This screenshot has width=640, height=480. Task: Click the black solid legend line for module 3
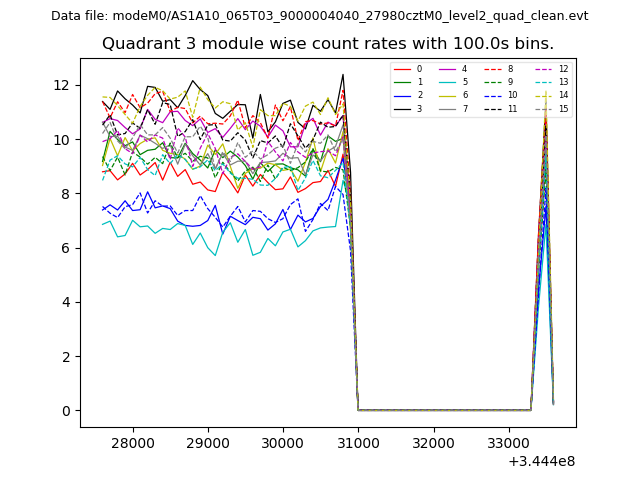click(x=404, y=108)
